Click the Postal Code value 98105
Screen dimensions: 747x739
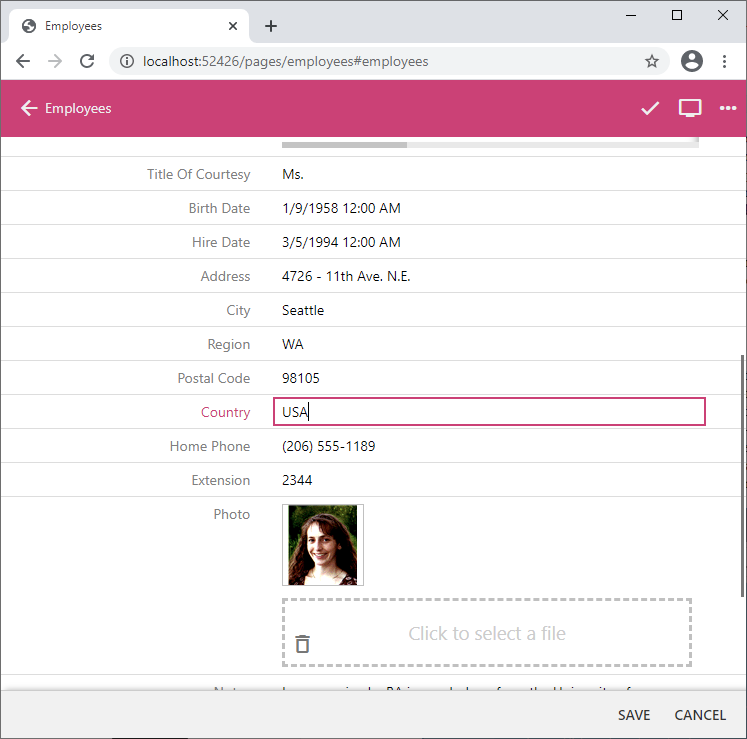click(301, 378)
